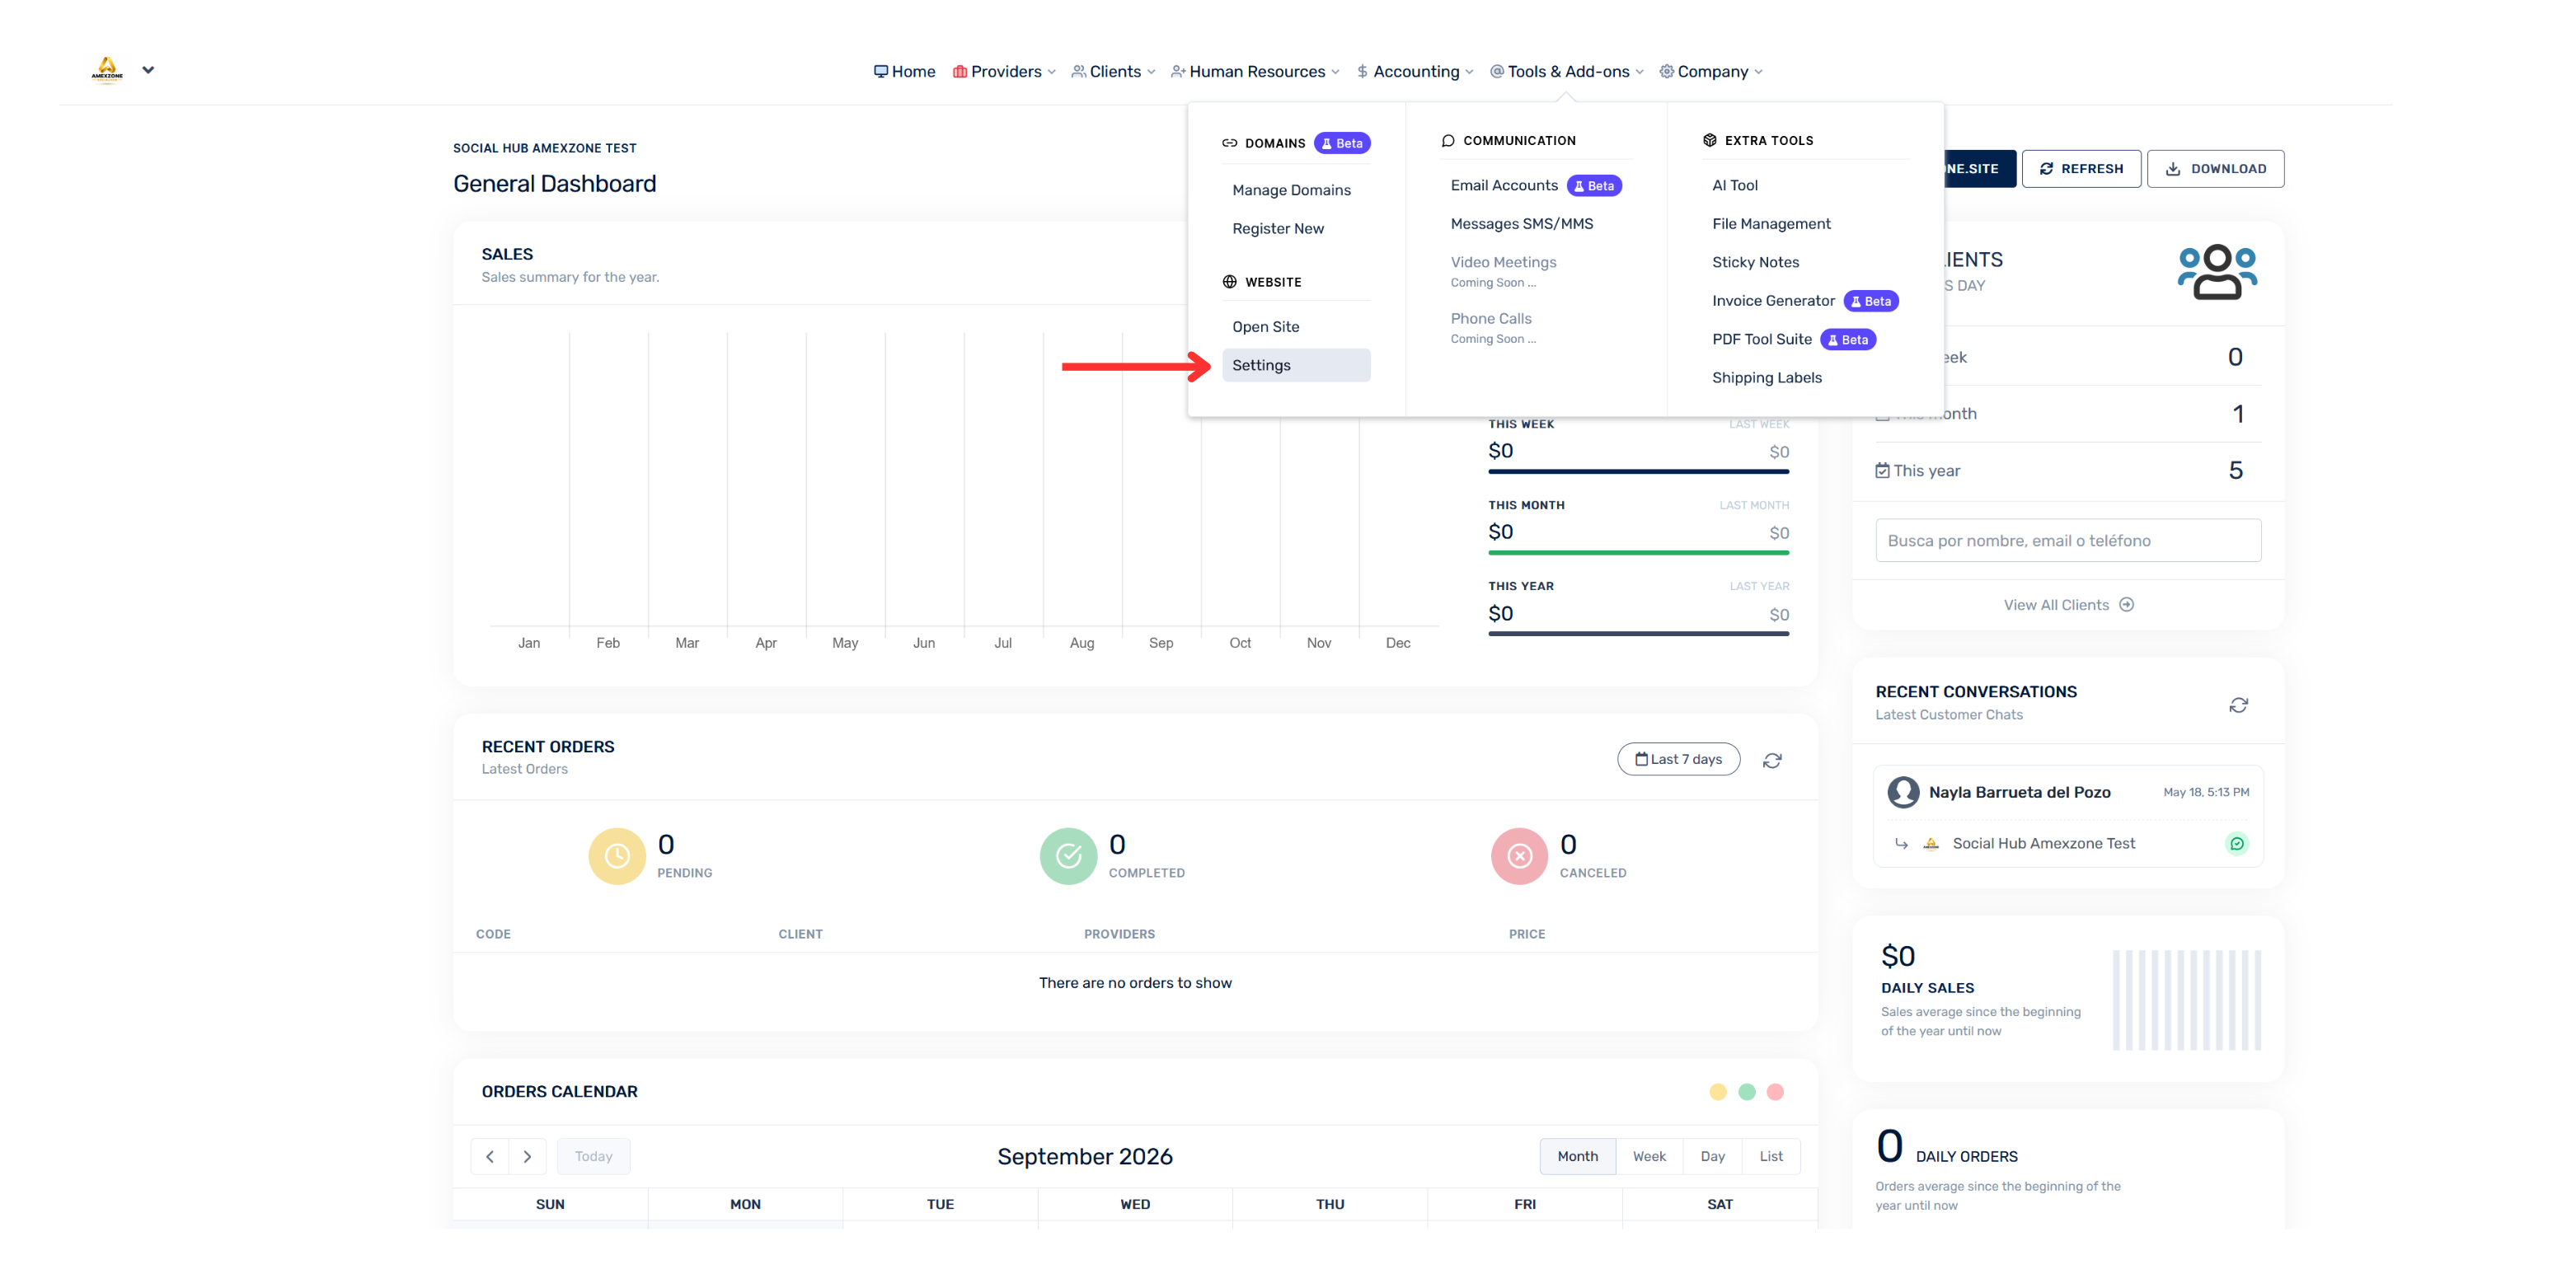Image resolution: width=2576 pixels, height=1288 pixels.
Task: Select Manage Domains
Action: pos(1291,190)
